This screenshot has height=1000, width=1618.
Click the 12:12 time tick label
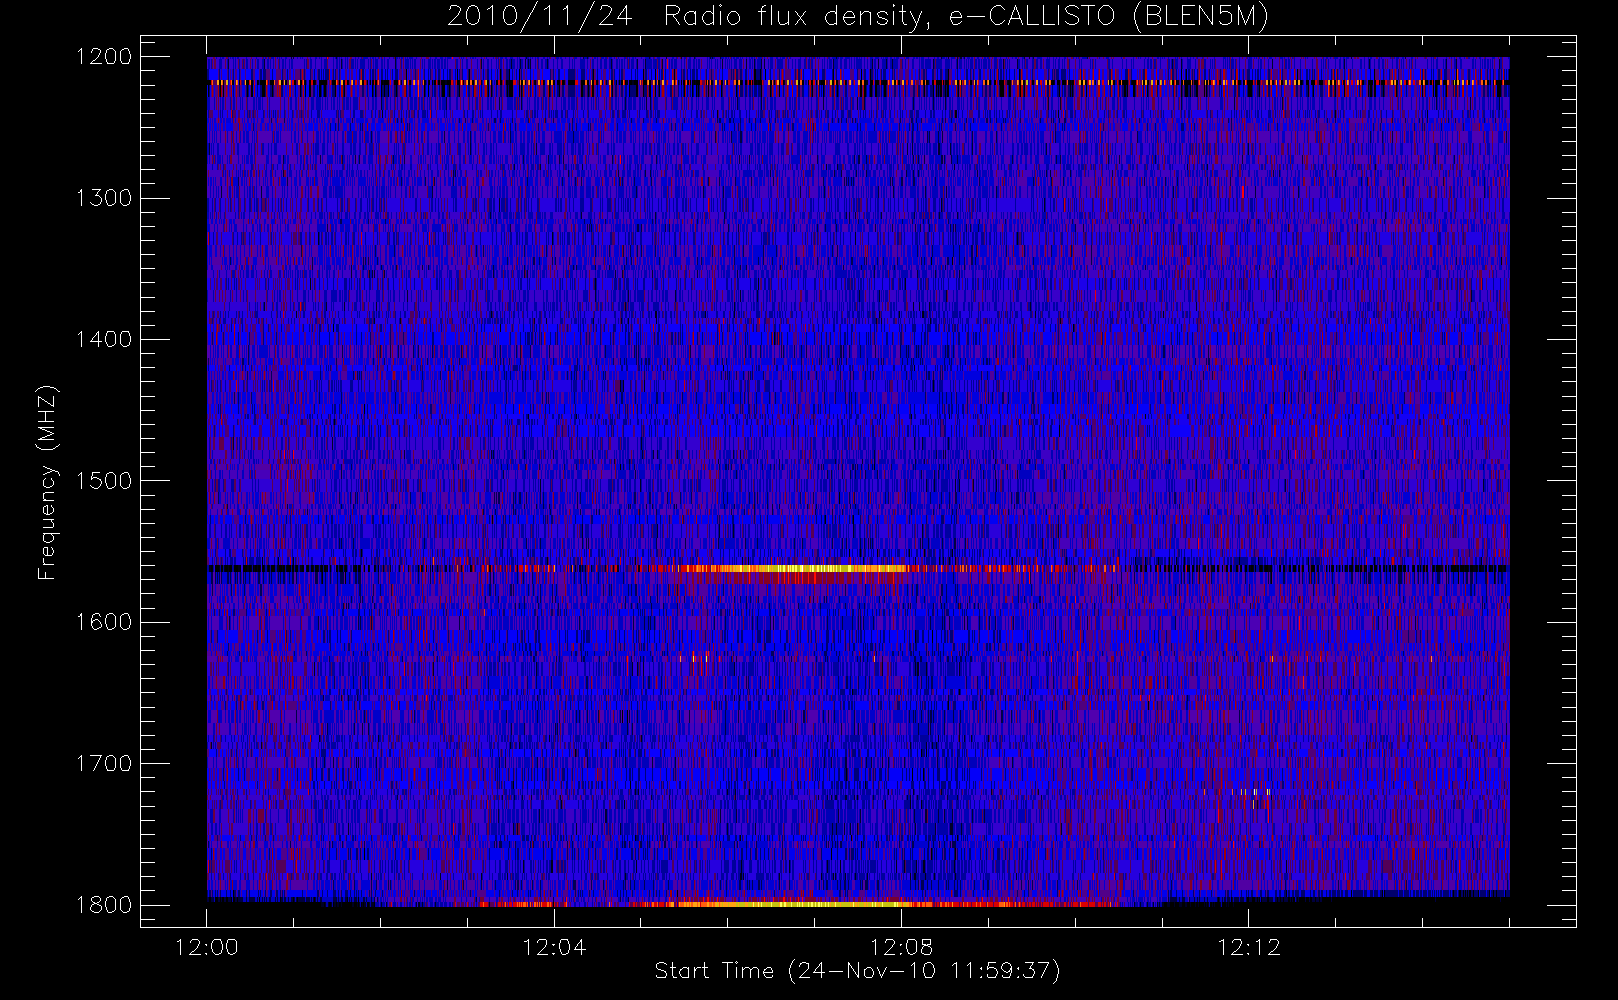tap(1248, 947)
